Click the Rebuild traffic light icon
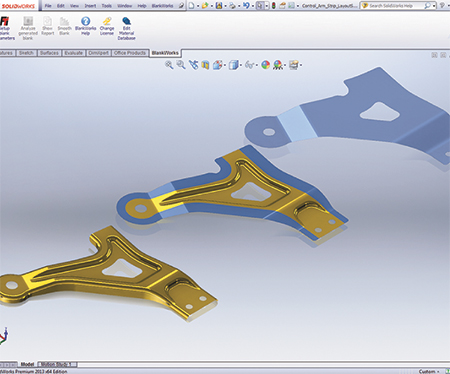 (x=274, y=6)
